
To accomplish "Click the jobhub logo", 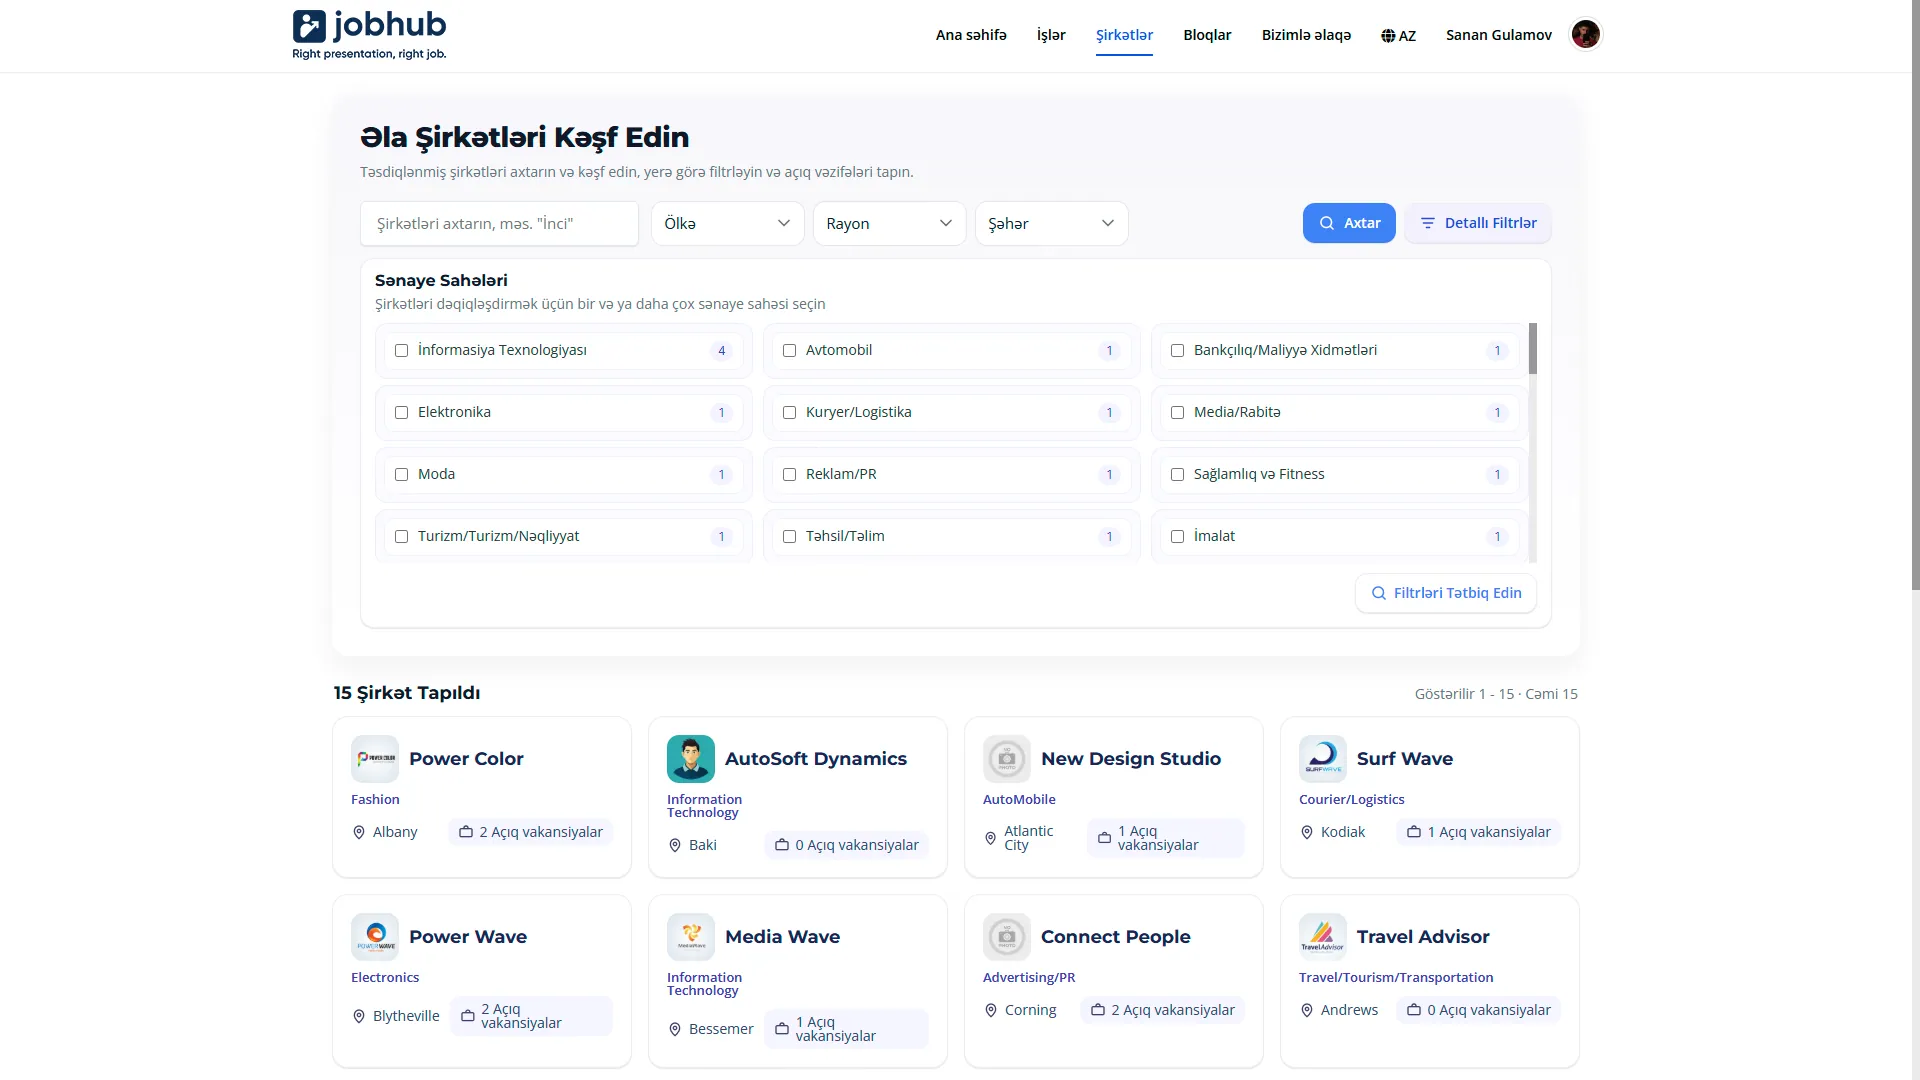I will coord(369,35).
